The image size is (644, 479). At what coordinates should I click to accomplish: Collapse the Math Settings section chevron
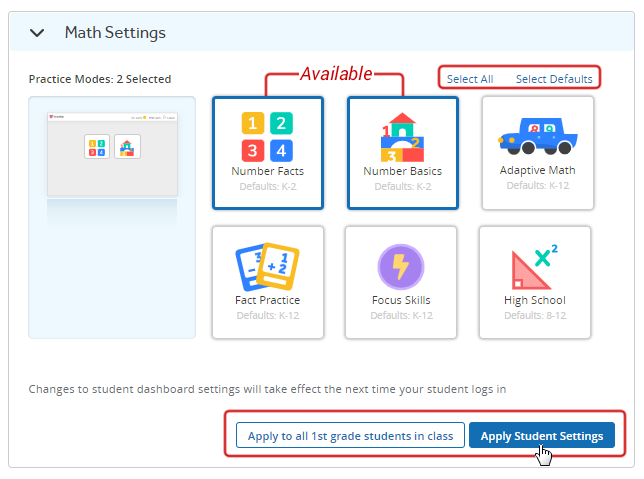tap(37, 33)
